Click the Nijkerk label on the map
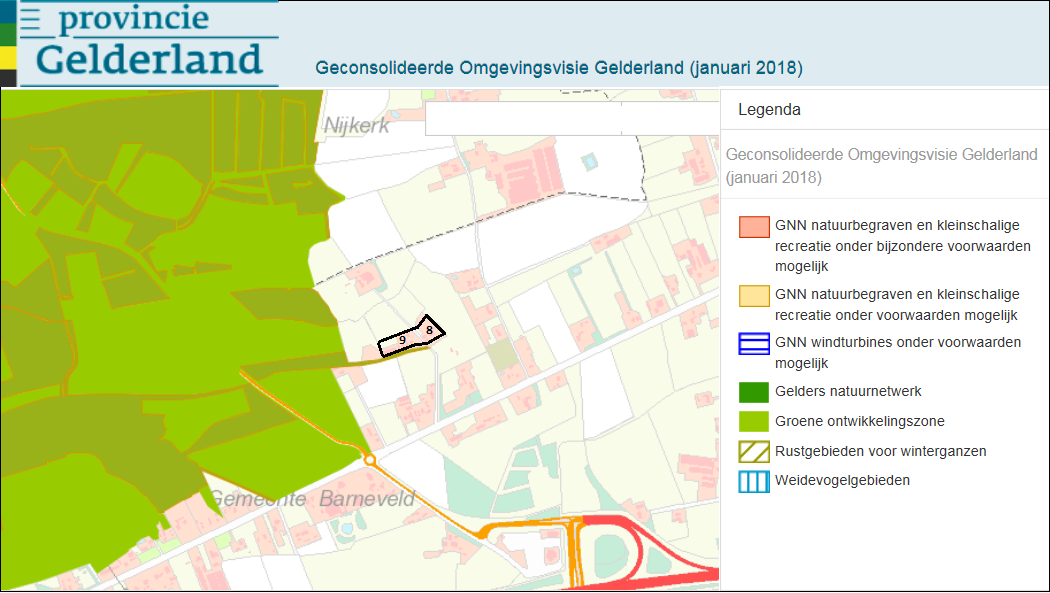This screenshot has width=1050, height=593. coord(356,125)
